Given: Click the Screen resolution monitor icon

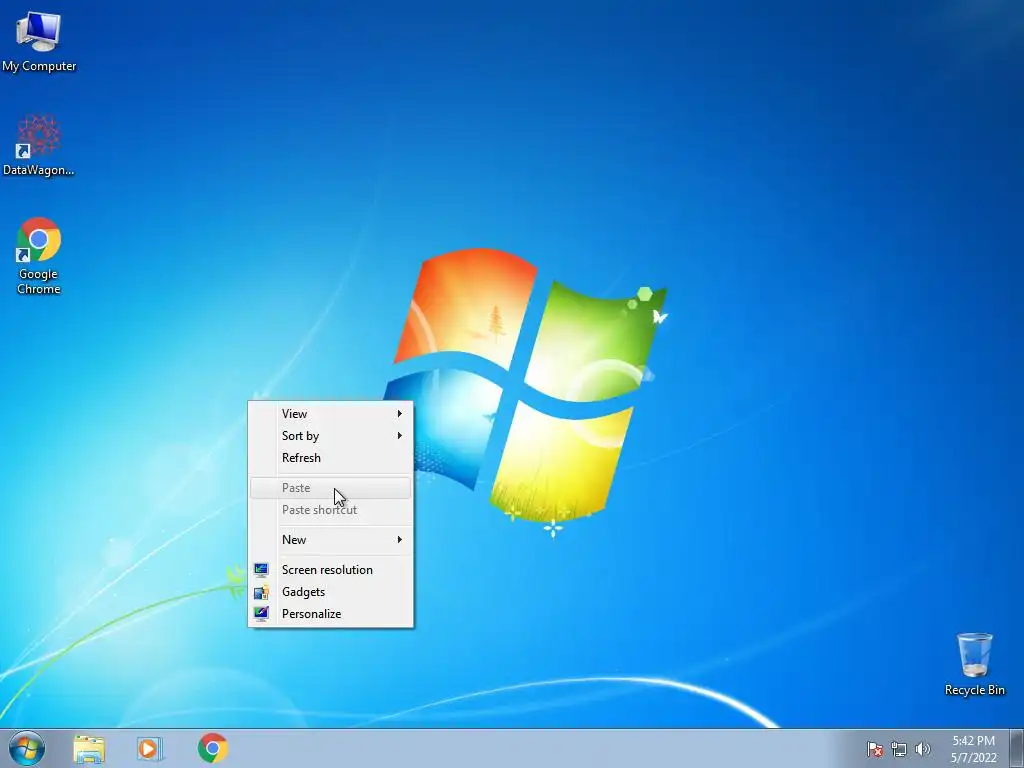Looking at the screenshot, I should [261, 569].
